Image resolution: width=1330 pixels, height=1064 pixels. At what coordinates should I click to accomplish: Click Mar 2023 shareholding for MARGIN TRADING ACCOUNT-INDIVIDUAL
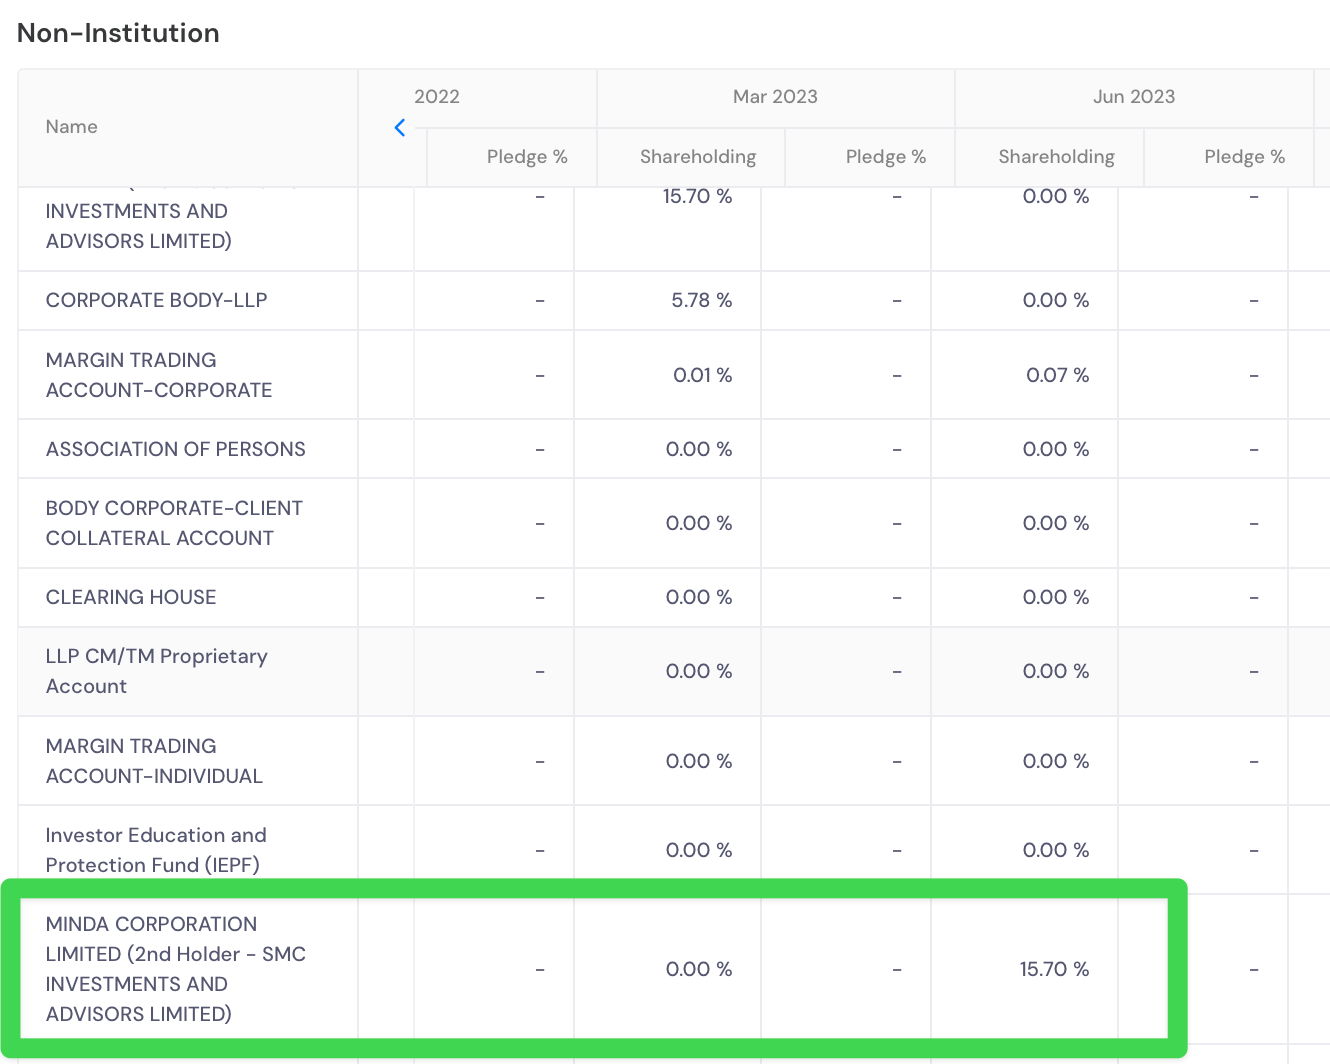coord(699,761)
